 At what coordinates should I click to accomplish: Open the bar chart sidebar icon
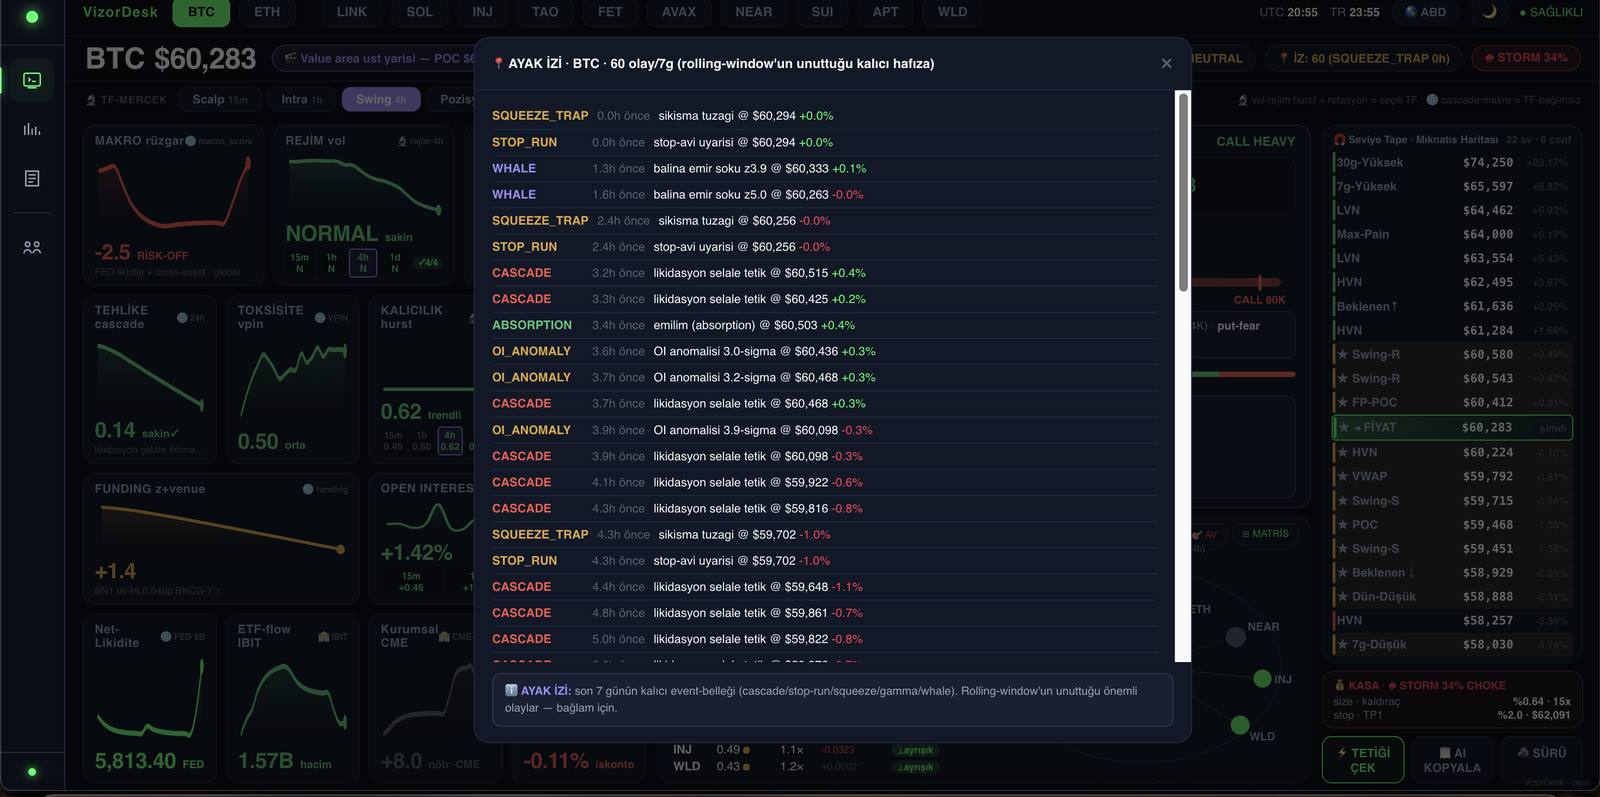pos(32,129)
